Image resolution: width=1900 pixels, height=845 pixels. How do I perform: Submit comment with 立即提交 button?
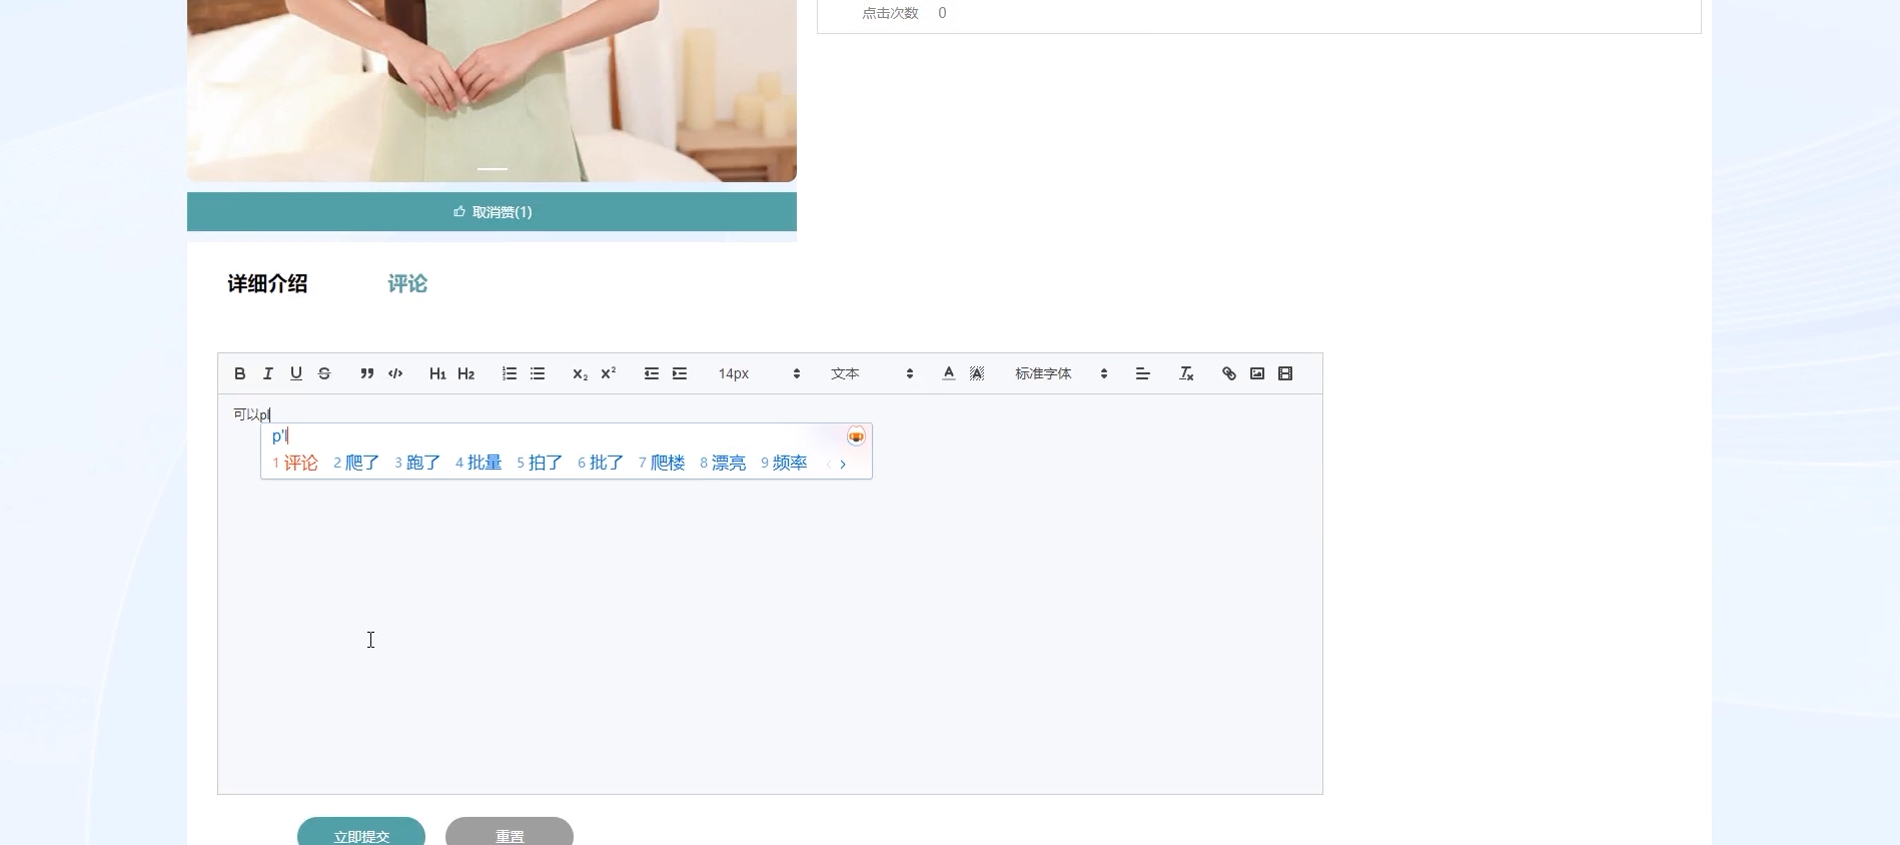(x=361, y=833)
